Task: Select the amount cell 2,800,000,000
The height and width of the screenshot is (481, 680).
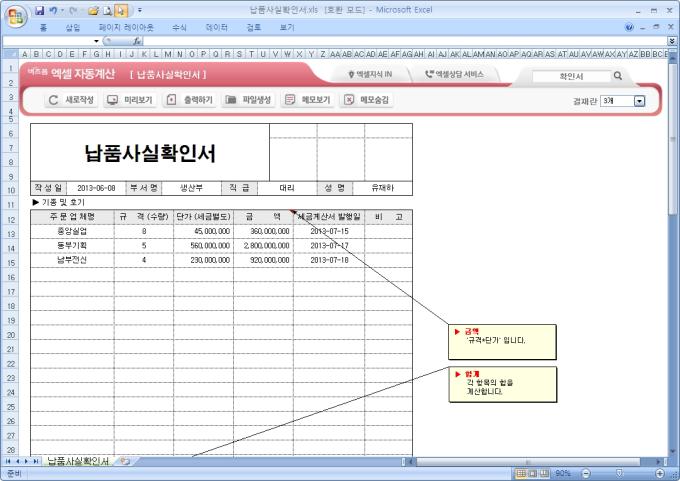Action: [x=263, y=245]
